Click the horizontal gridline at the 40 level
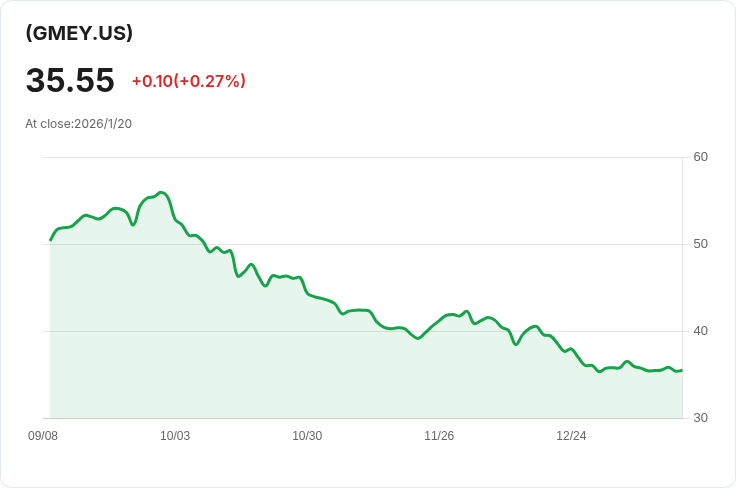 pos(250,331)
